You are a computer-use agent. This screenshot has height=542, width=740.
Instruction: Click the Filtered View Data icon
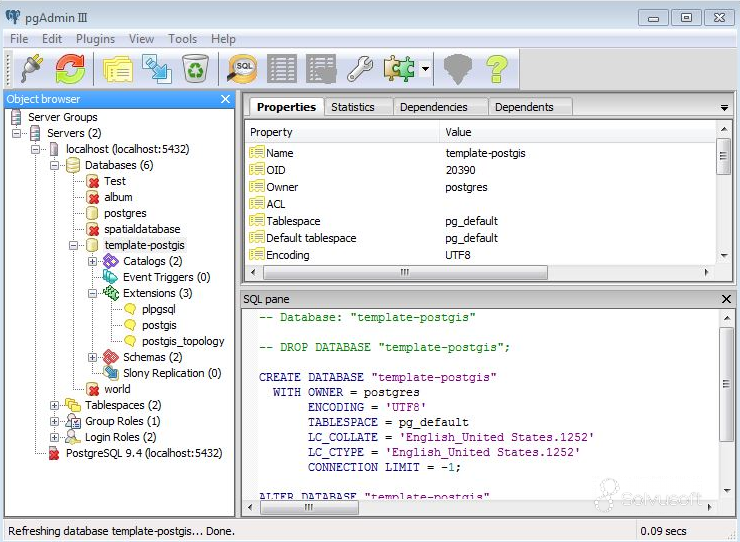click(x=321, y=69)
